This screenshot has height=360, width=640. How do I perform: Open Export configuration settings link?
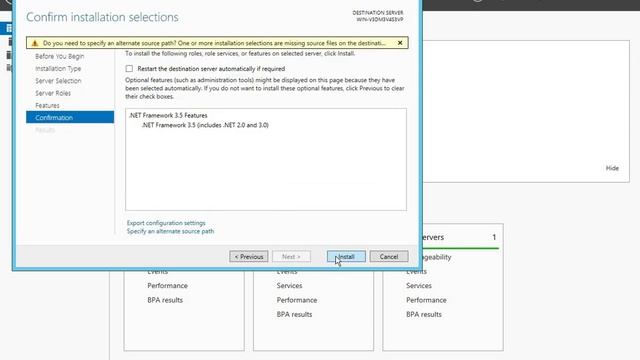coord(166,223)
